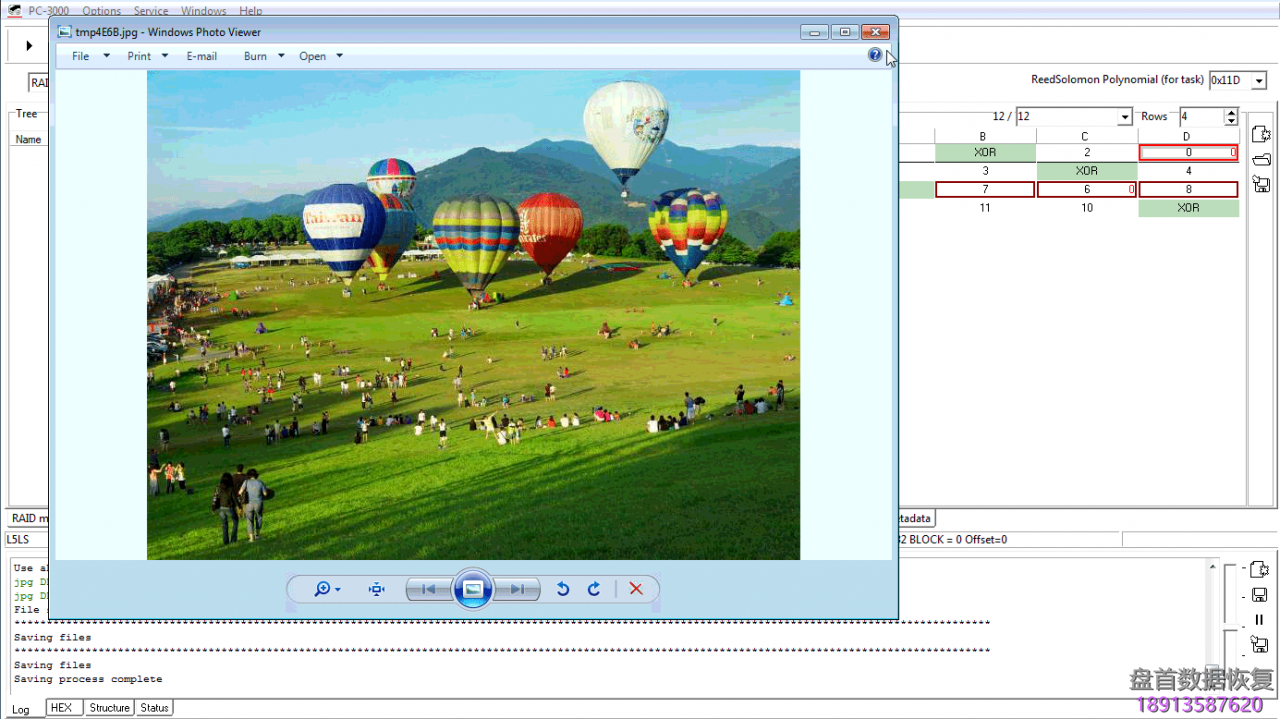1280x719 pixels.
Task: Click the pause icon beside the log panel
Action: tap(1259, 619)
